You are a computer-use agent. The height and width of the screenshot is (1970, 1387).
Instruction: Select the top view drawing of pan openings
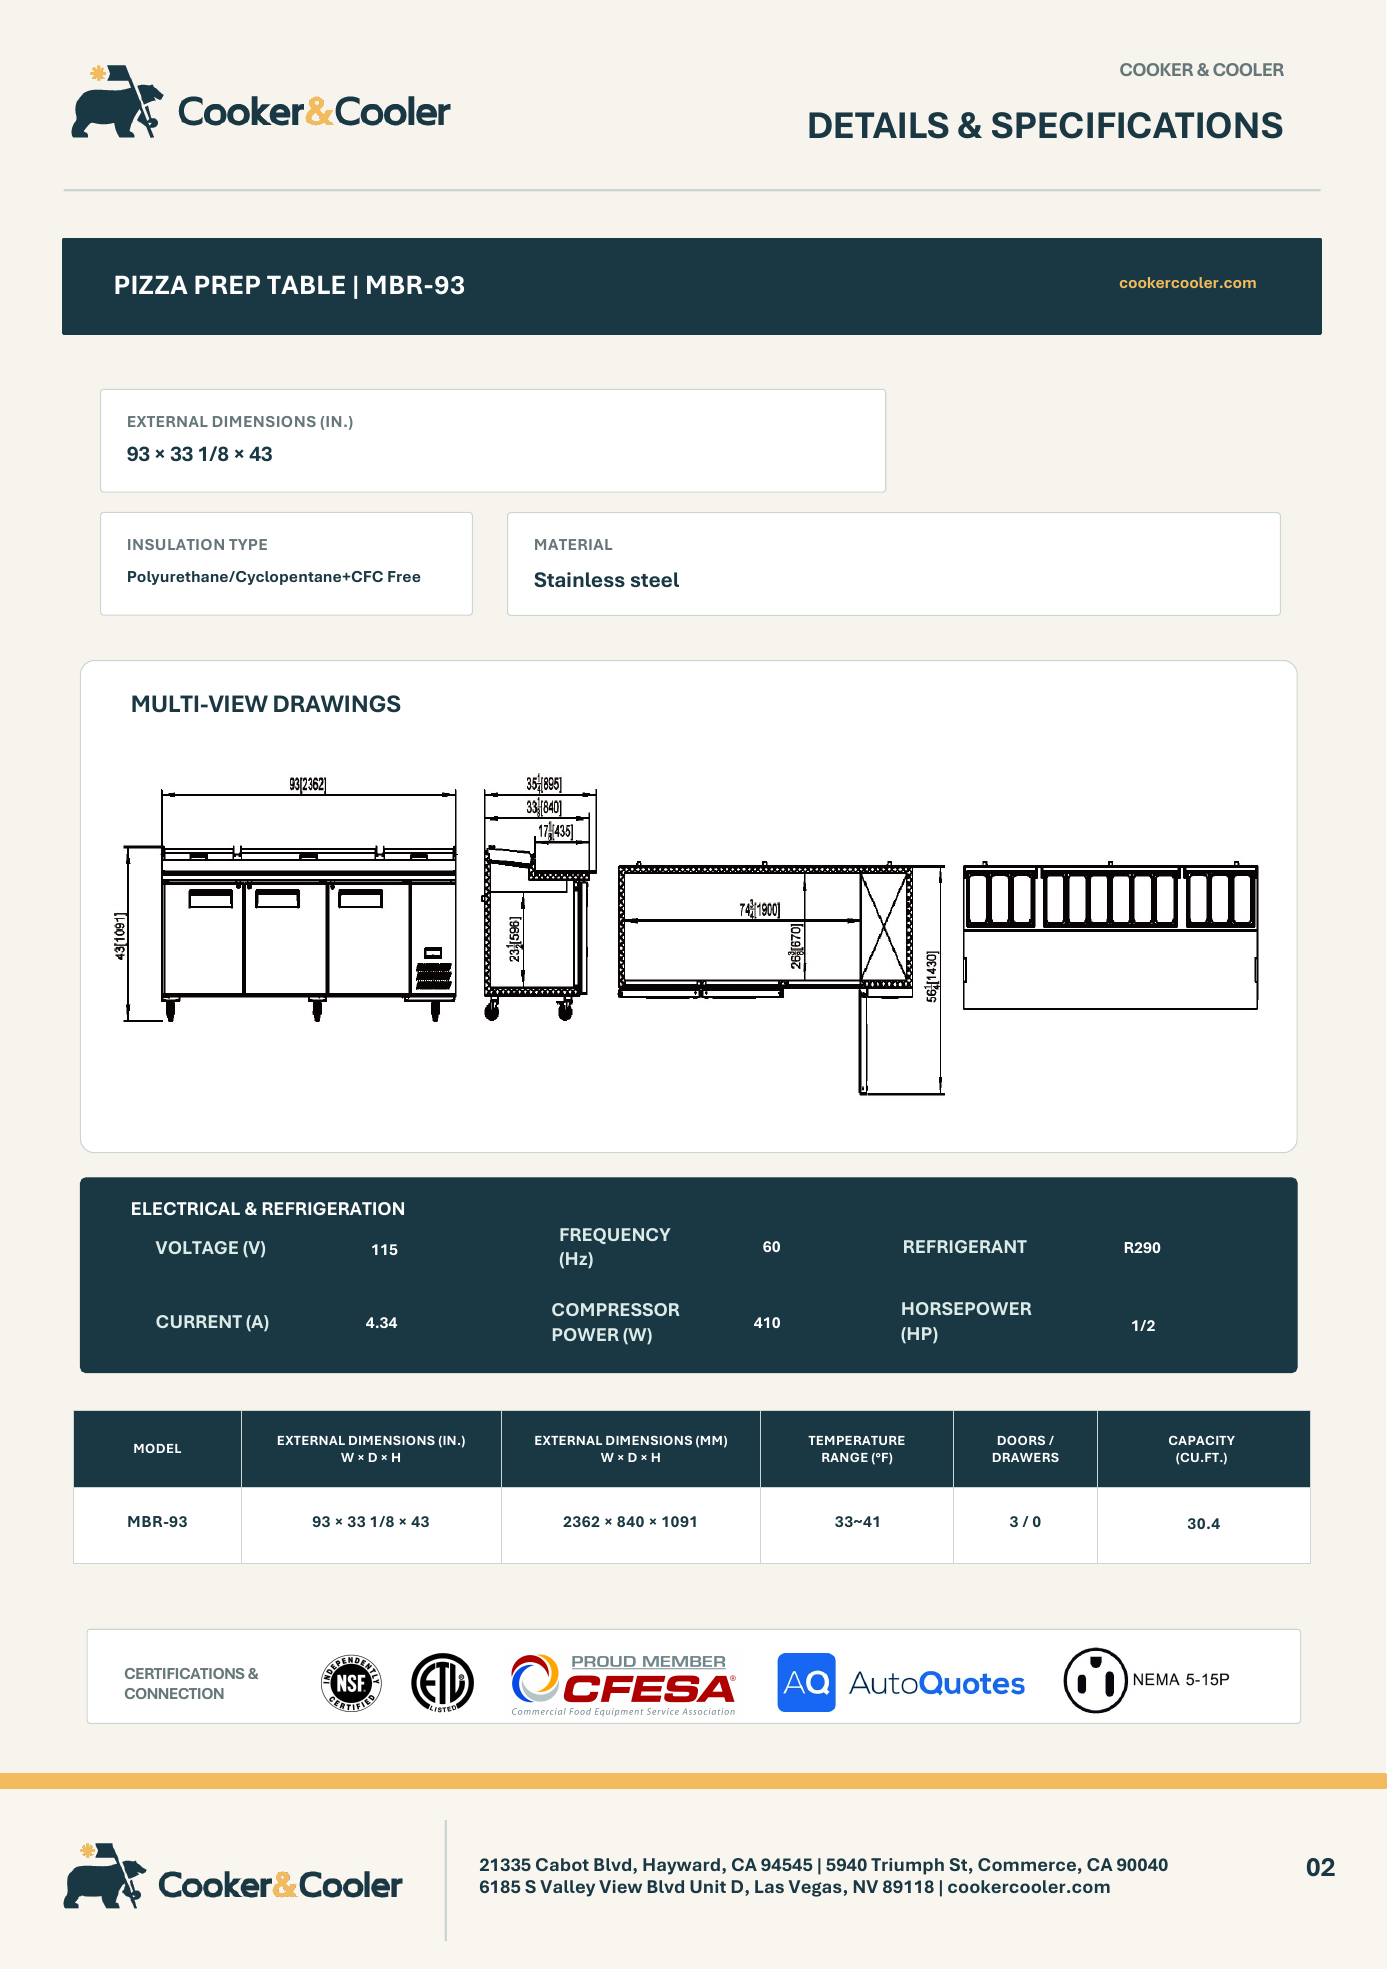(1110, 936)
